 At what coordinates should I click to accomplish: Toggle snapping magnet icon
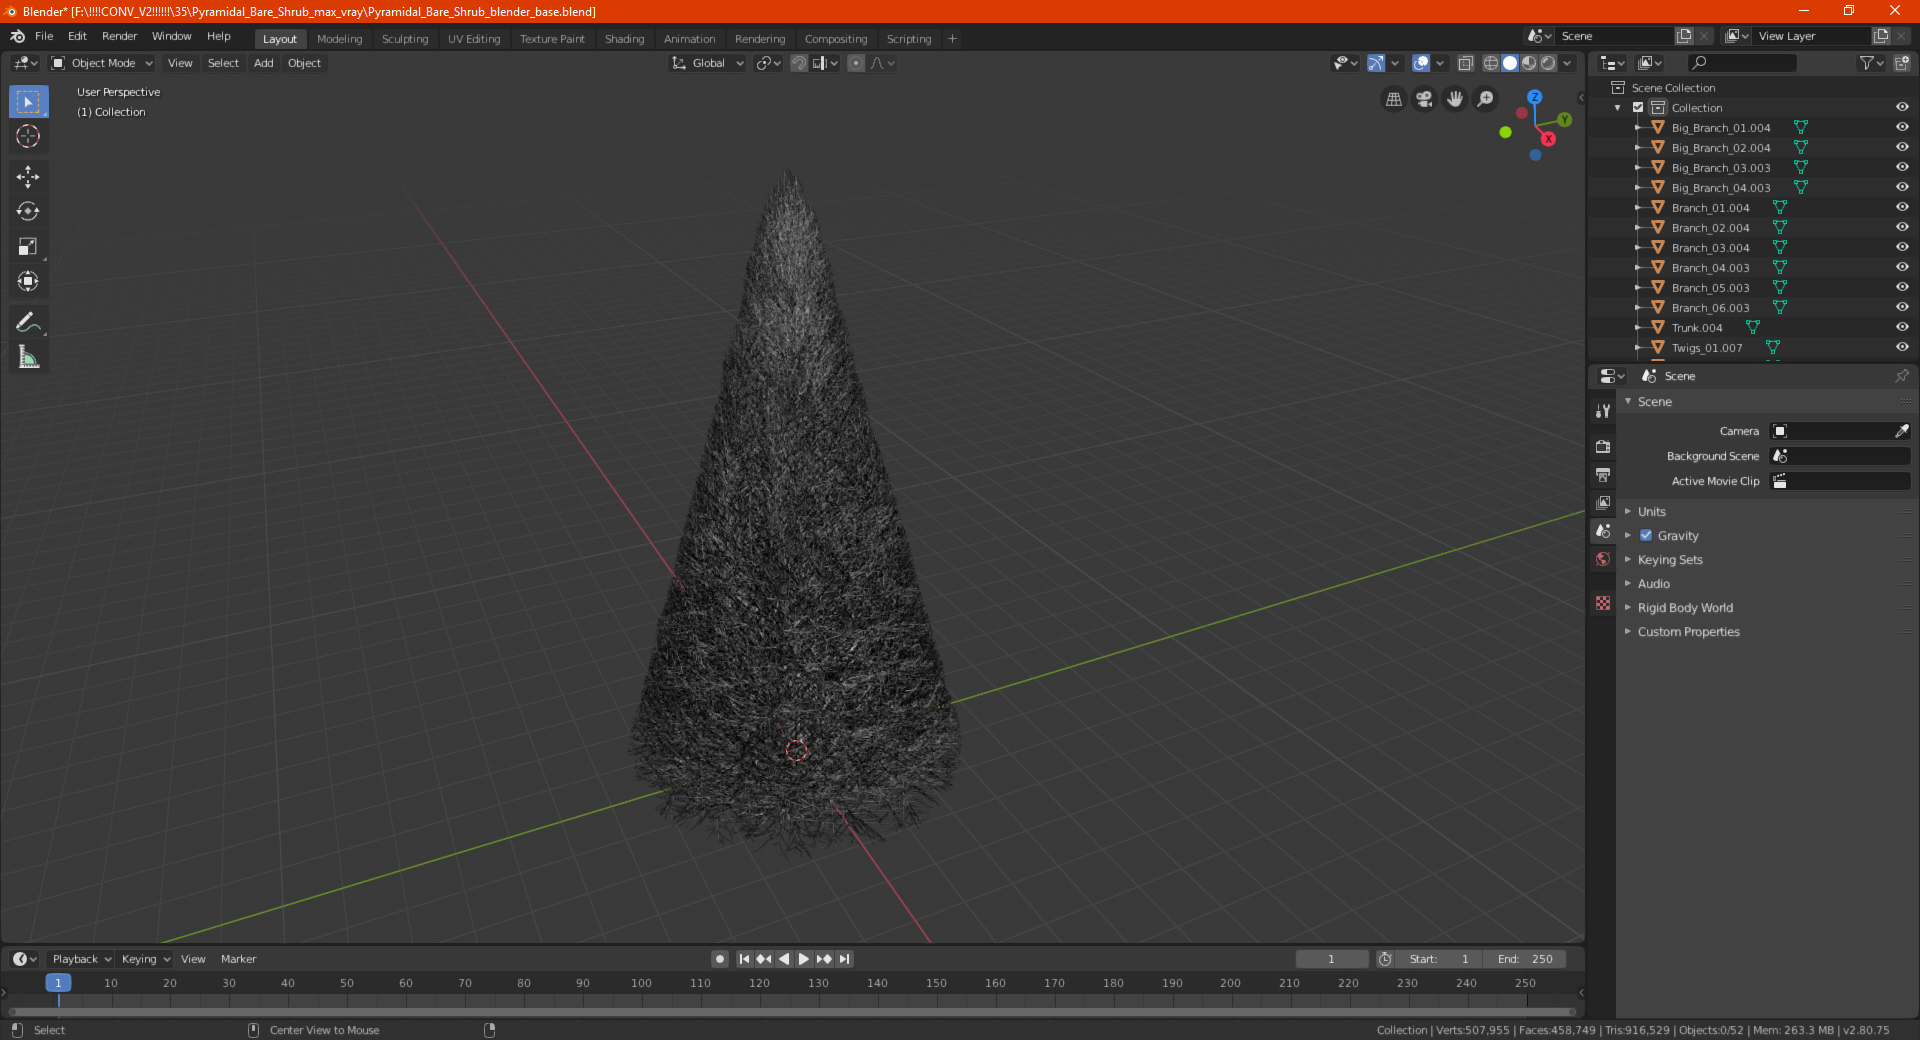point(799,63)
